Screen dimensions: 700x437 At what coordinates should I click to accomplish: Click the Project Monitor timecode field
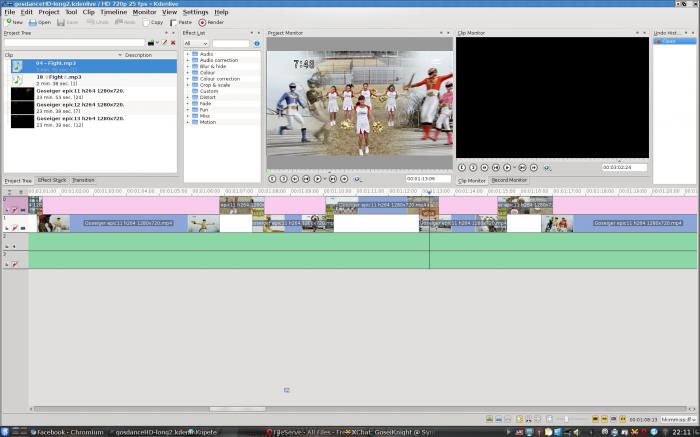pos(428,179)
